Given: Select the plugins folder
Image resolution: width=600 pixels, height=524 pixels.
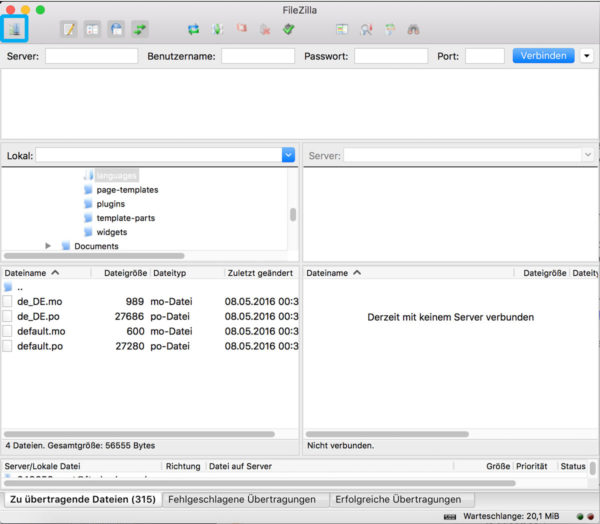Looking at the screenshot, I should point(111,204).
